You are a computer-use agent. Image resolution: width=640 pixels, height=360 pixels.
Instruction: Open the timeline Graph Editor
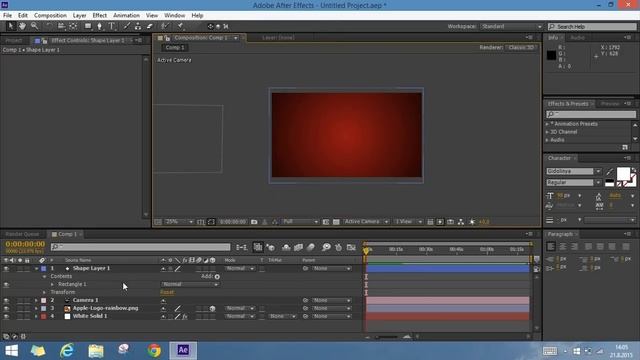351,247
